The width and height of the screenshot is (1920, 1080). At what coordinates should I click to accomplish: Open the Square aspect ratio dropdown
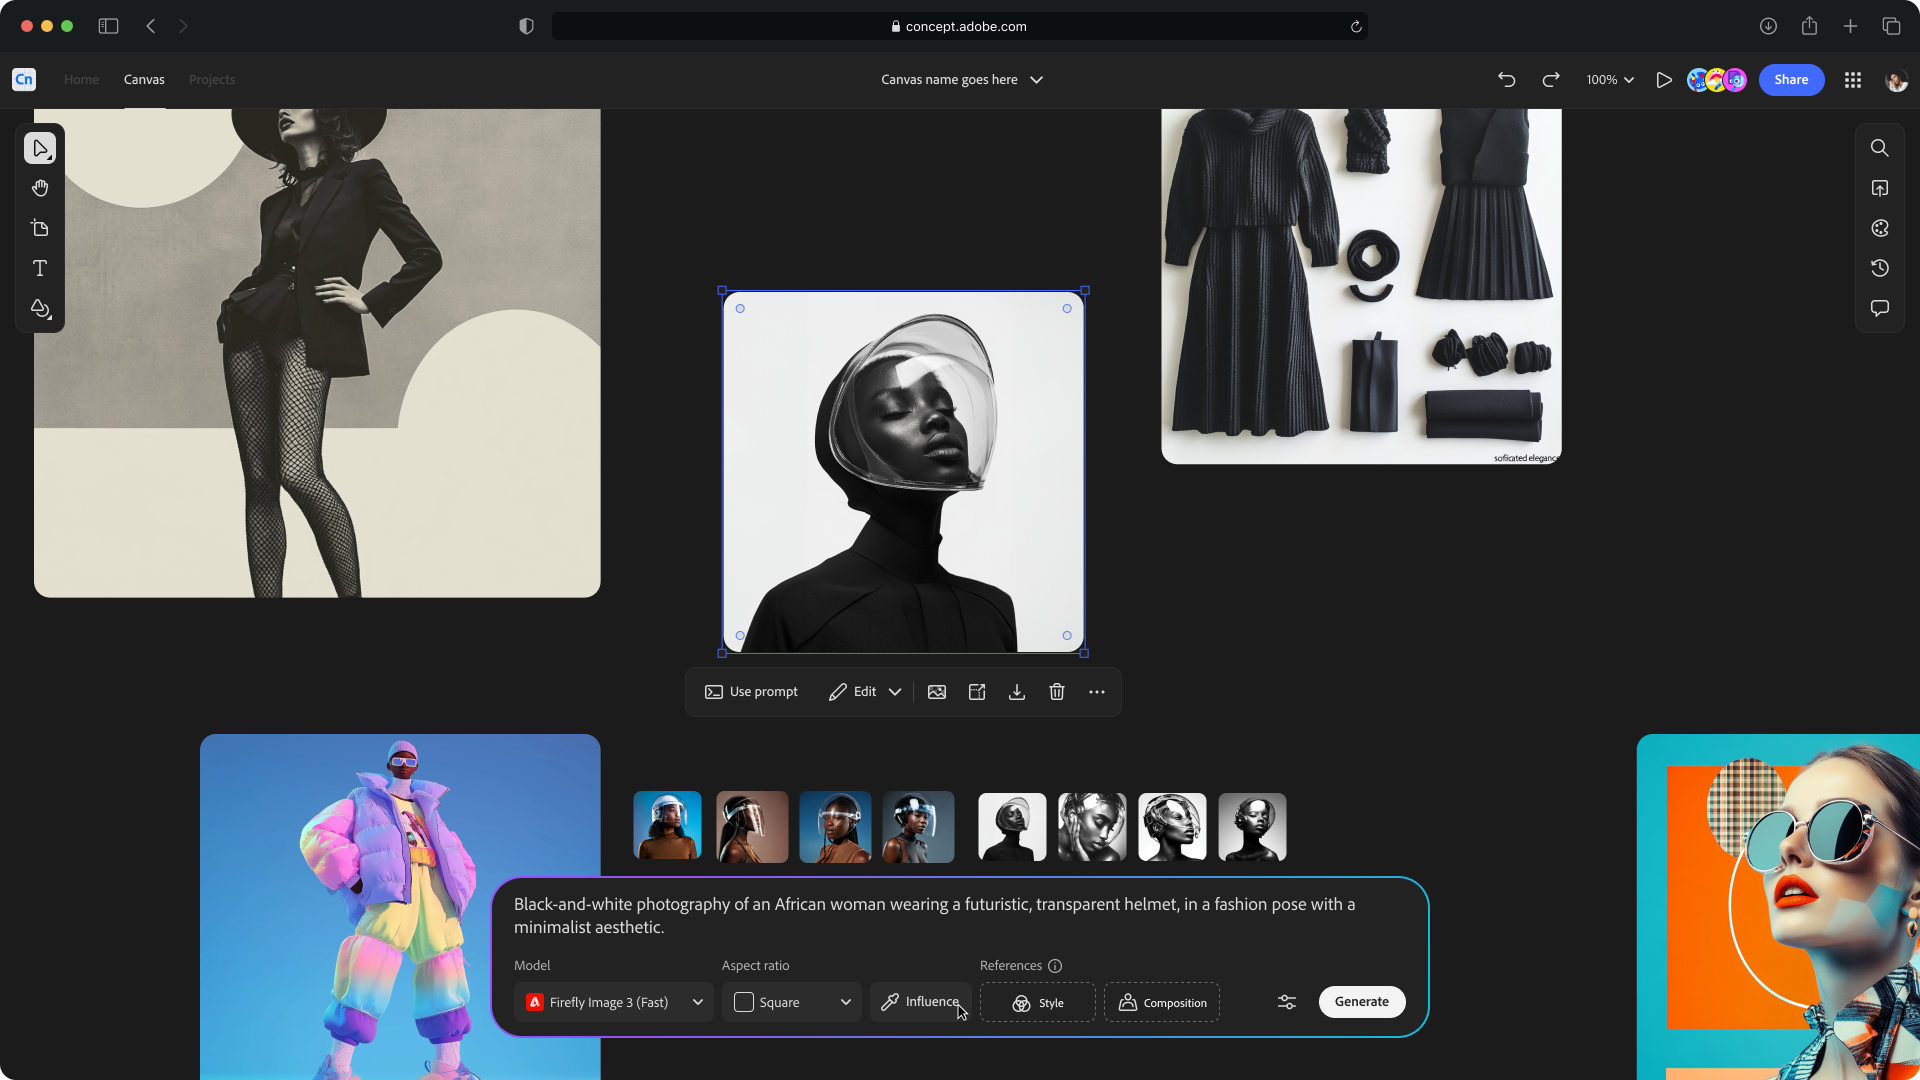792,1002
